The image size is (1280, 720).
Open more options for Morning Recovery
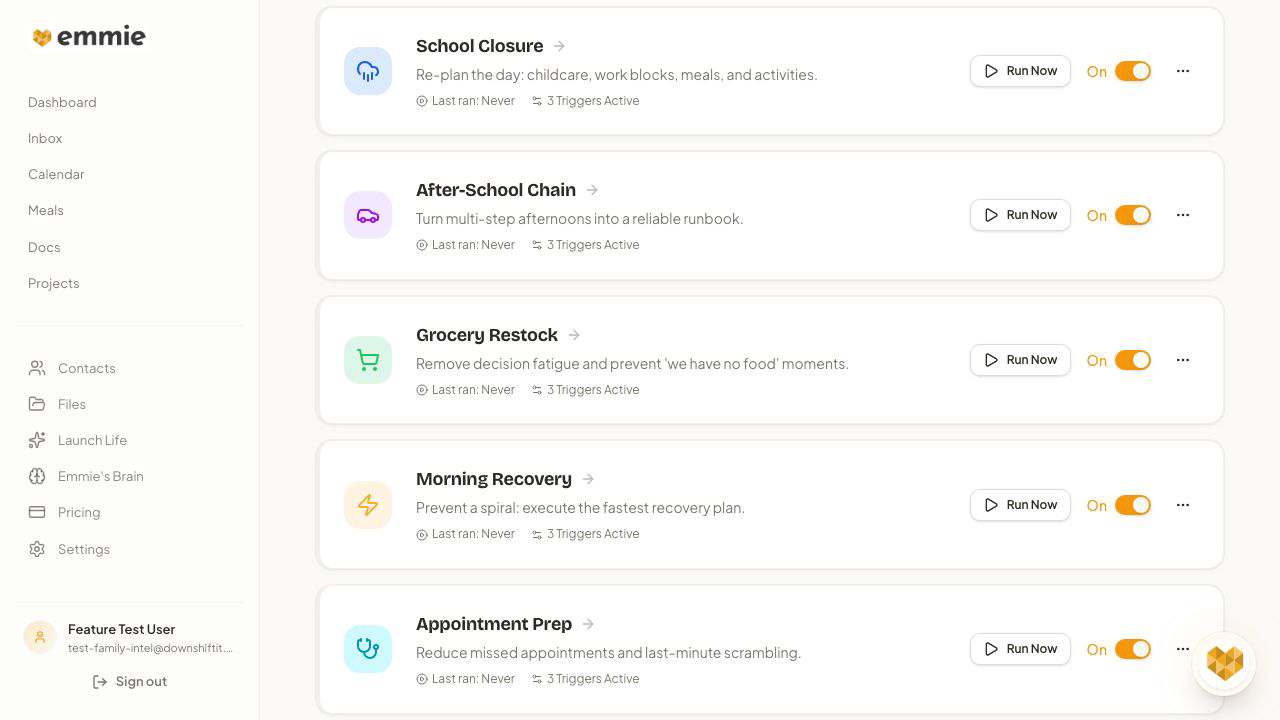pos(1183,505)
